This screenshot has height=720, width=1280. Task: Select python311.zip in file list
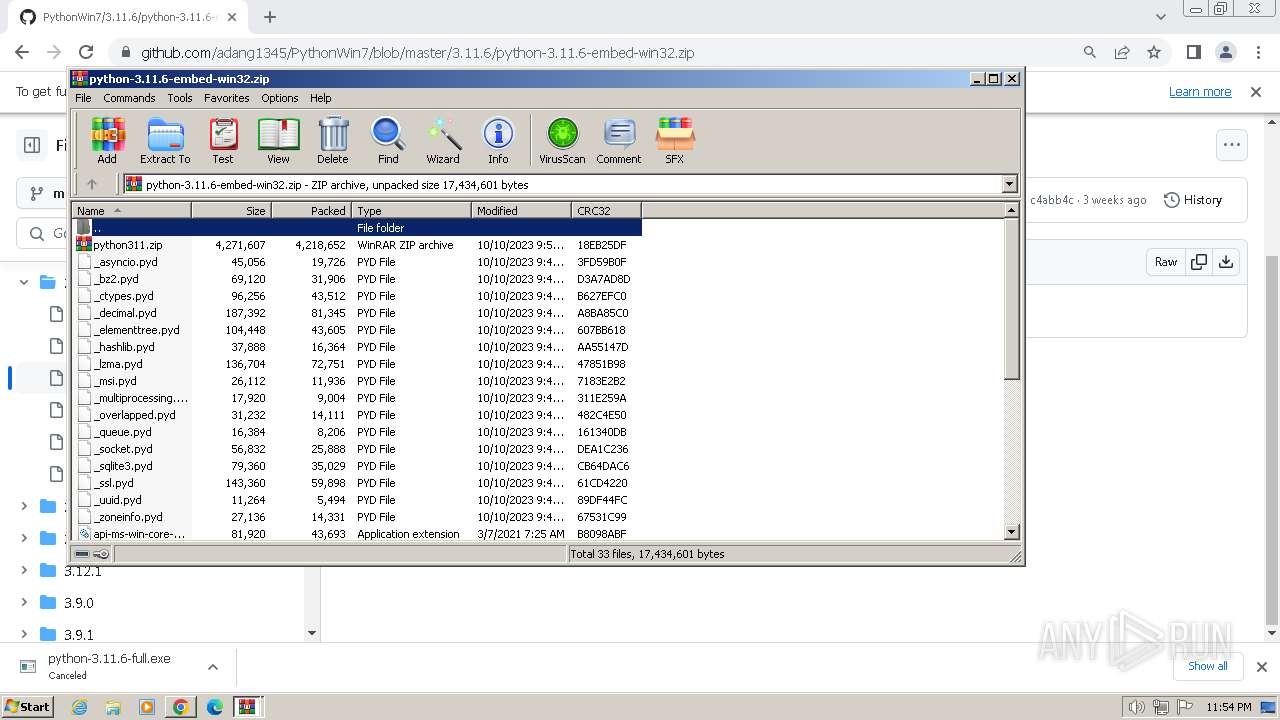click(x=357, y=245)
